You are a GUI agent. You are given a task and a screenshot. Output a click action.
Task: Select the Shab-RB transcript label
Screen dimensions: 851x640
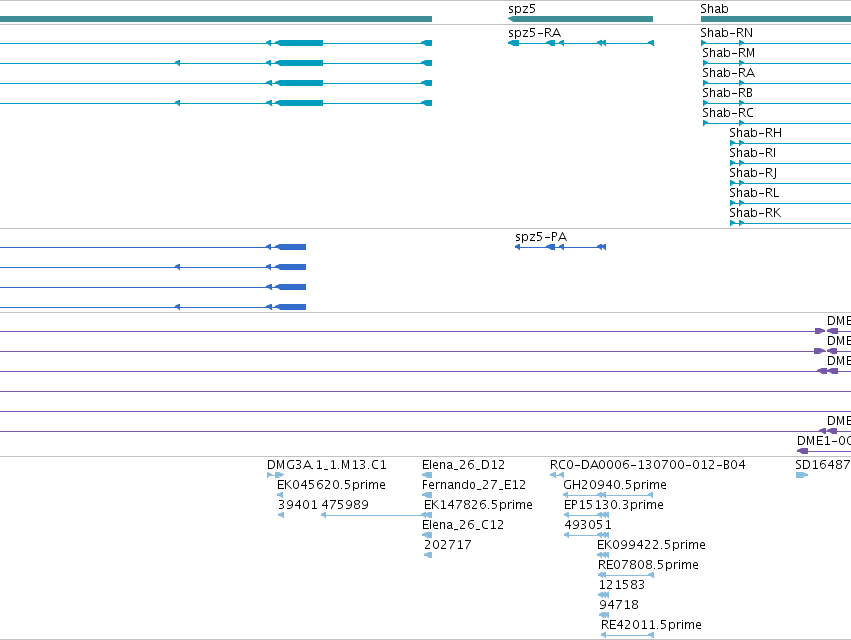pos(727,93)
